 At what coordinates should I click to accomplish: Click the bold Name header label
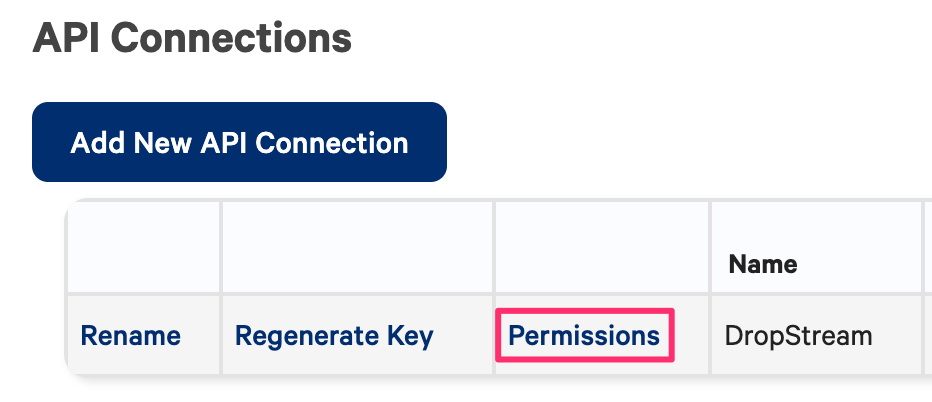pyautogui.click(x=763, y=264)
